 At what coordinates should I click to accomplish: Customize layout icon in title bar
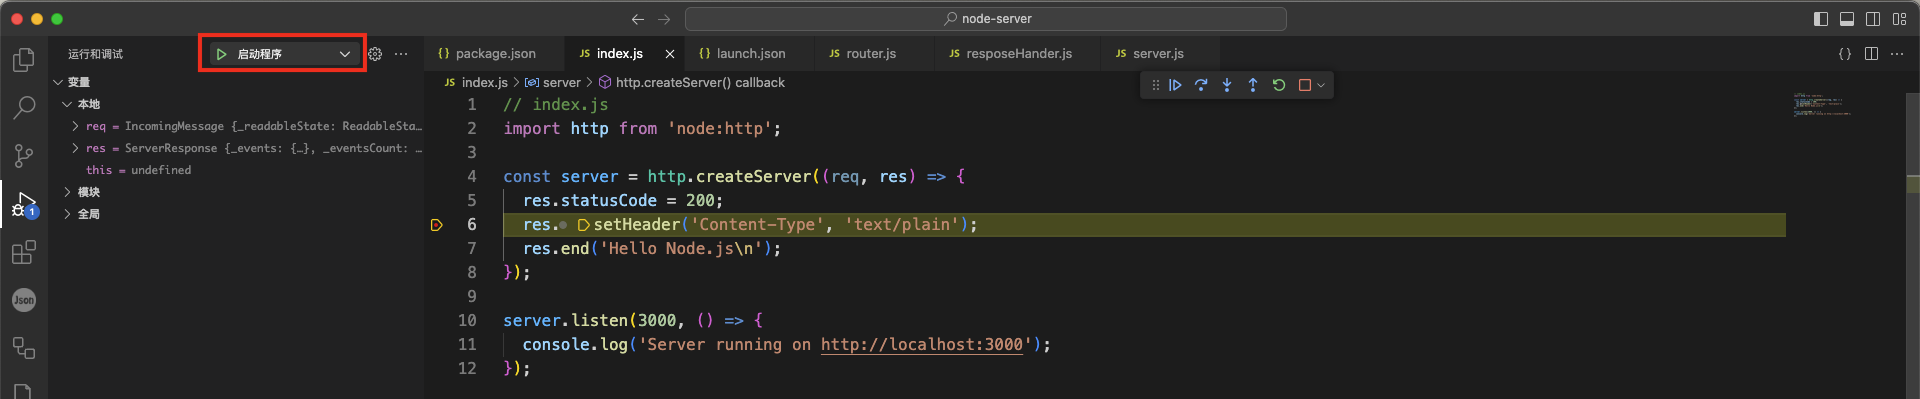click(1899, 19)
